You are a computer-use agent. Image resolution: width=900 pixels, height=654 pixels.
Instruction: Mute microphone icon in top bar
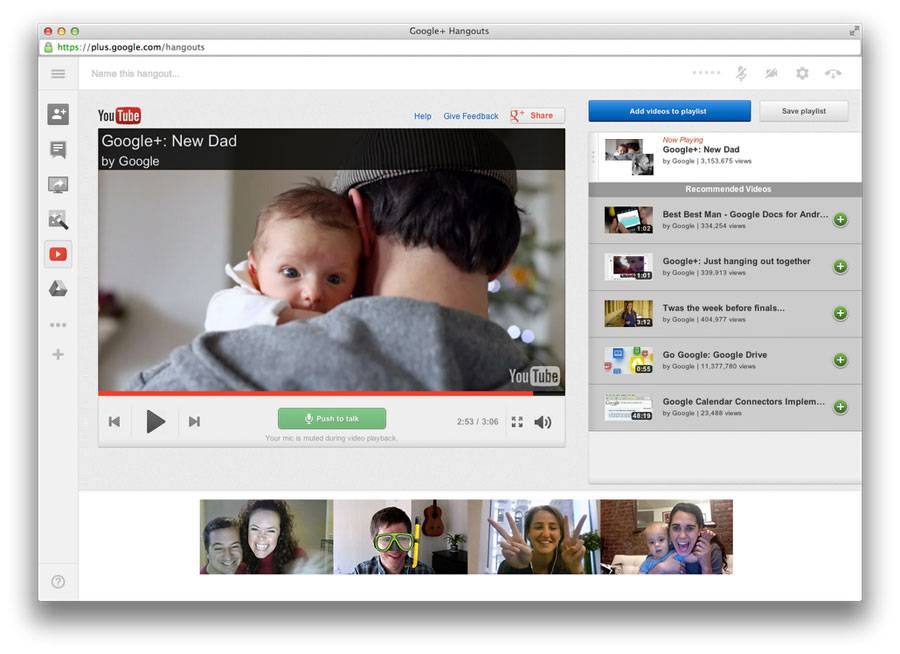coord(741,73)
